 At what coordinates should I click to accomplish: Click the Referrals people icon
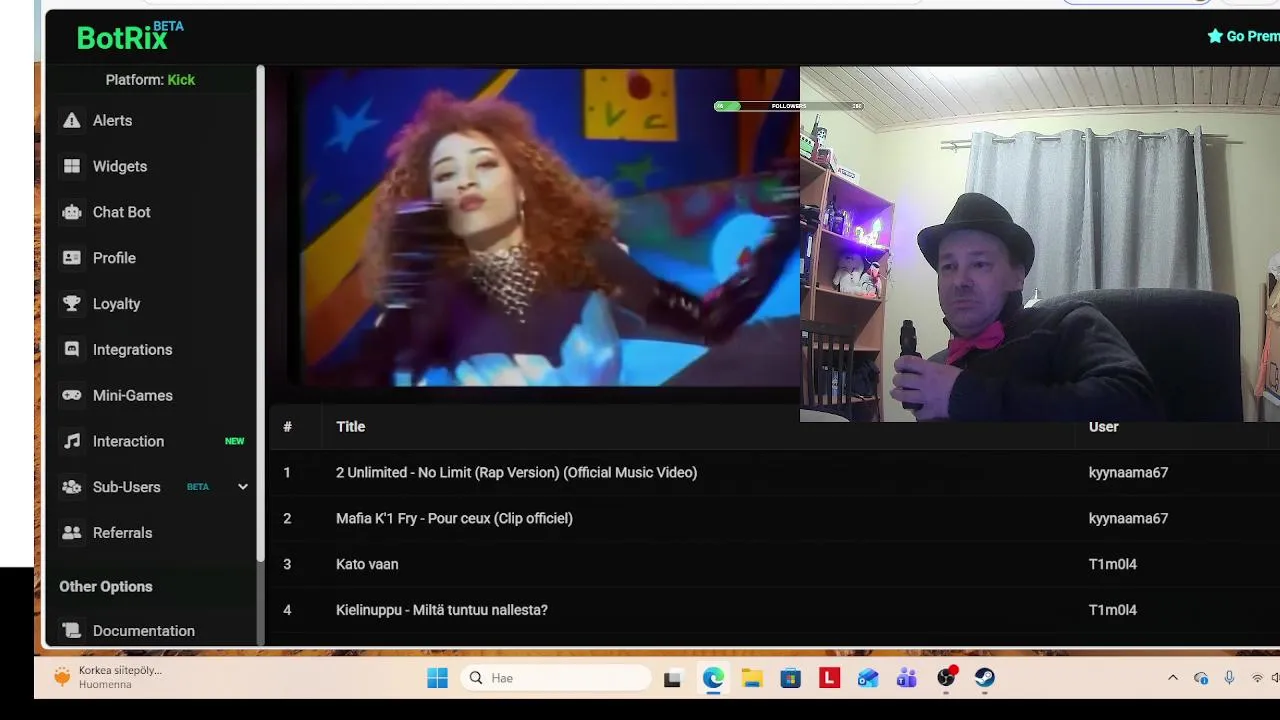pos(71,533)
